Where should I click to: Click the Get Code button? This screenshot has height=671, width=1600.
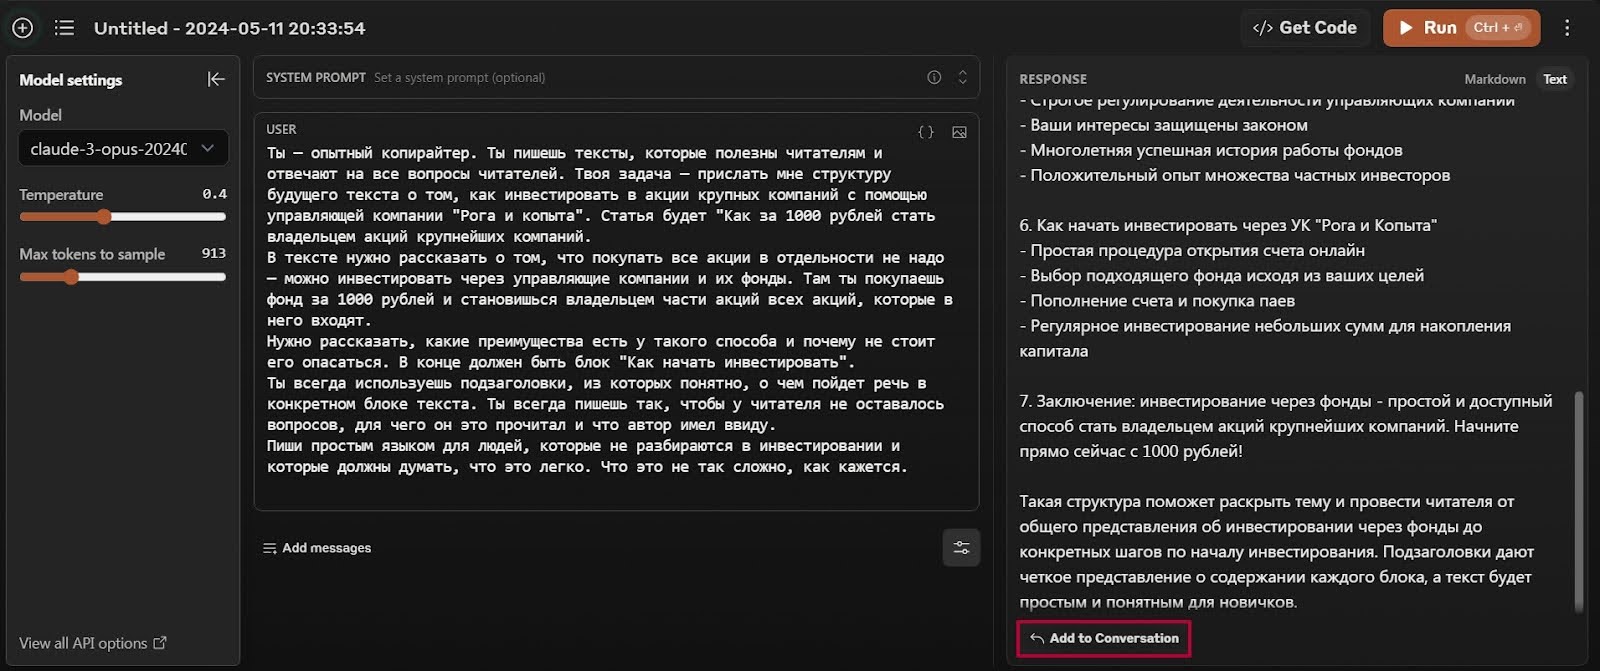click(x=1305, y=28)
